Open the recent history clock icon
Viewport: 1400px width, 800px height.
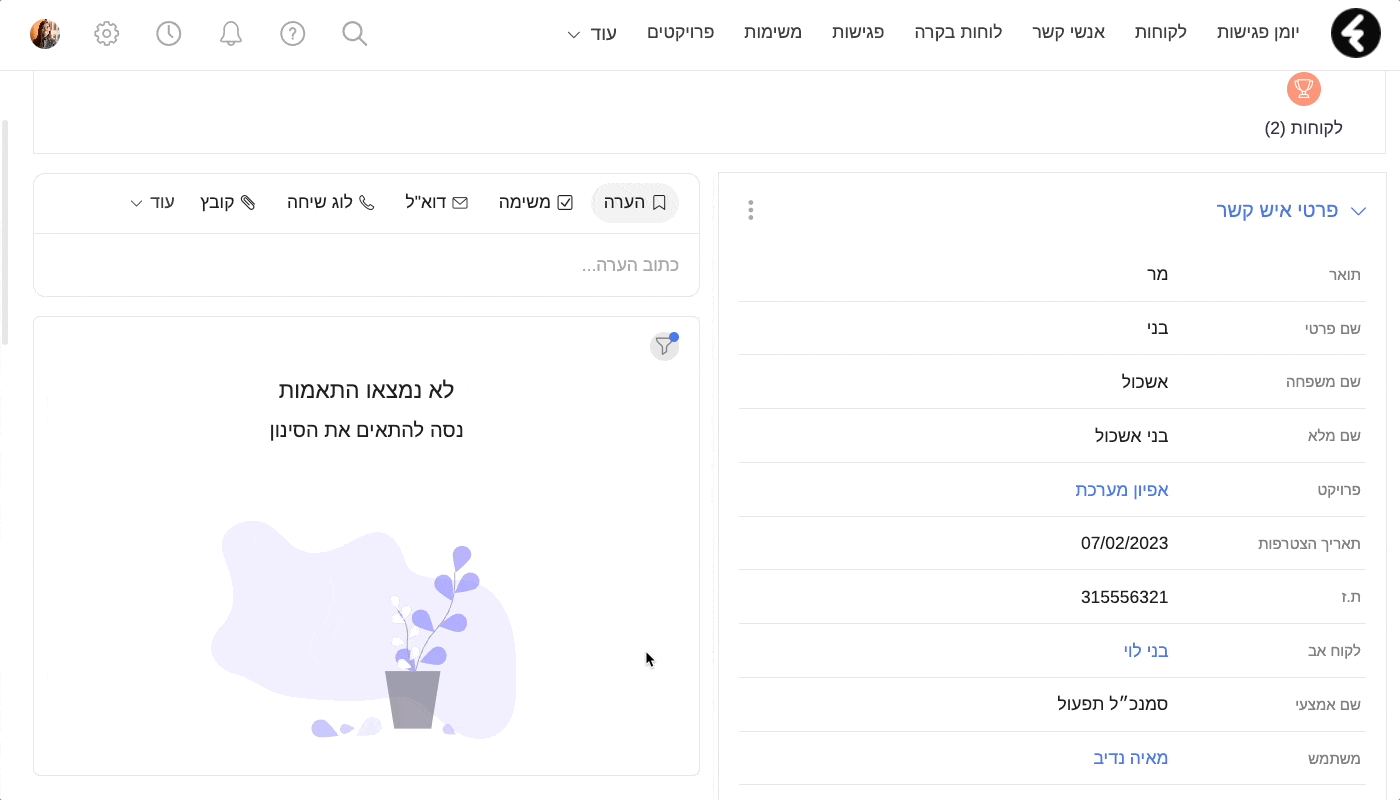169,34
